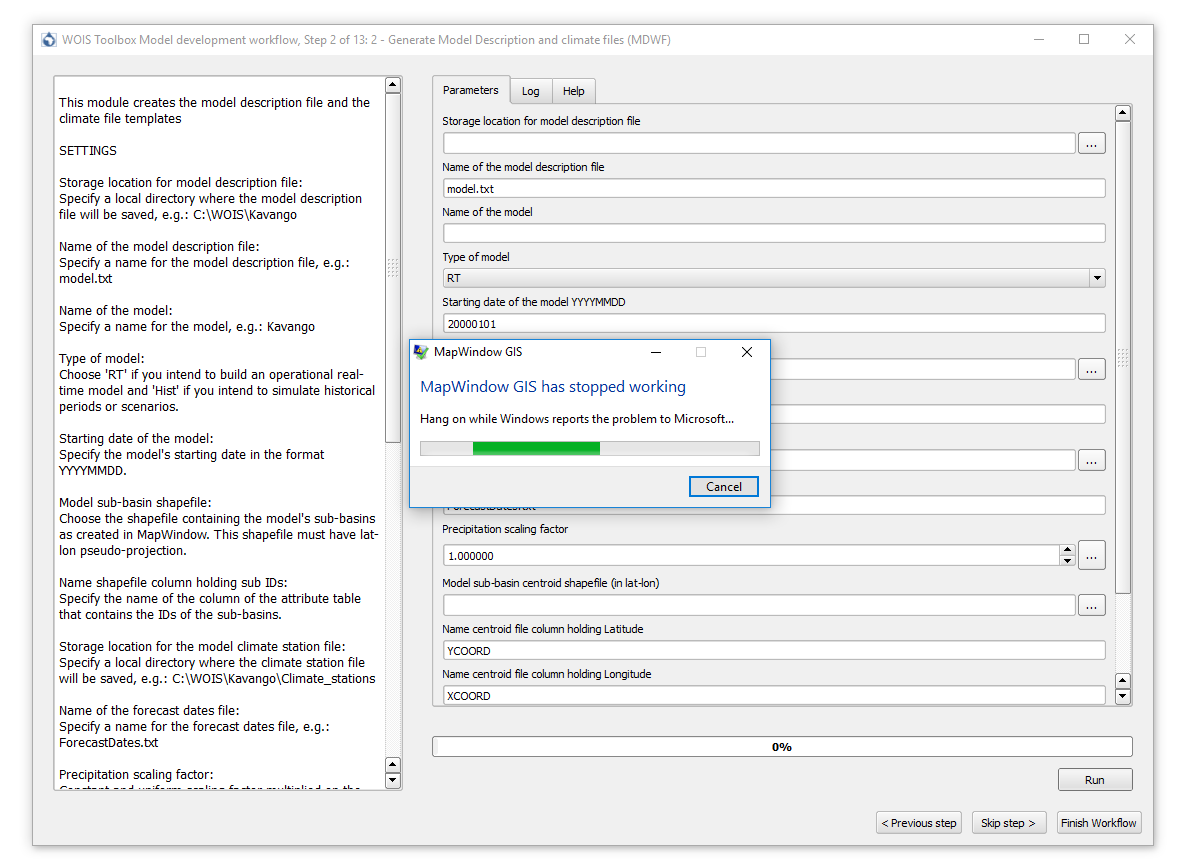This screenshot has height=867, width=1181.
Task: Open the Type of model dropdown
Action: tap(1097, 277)
